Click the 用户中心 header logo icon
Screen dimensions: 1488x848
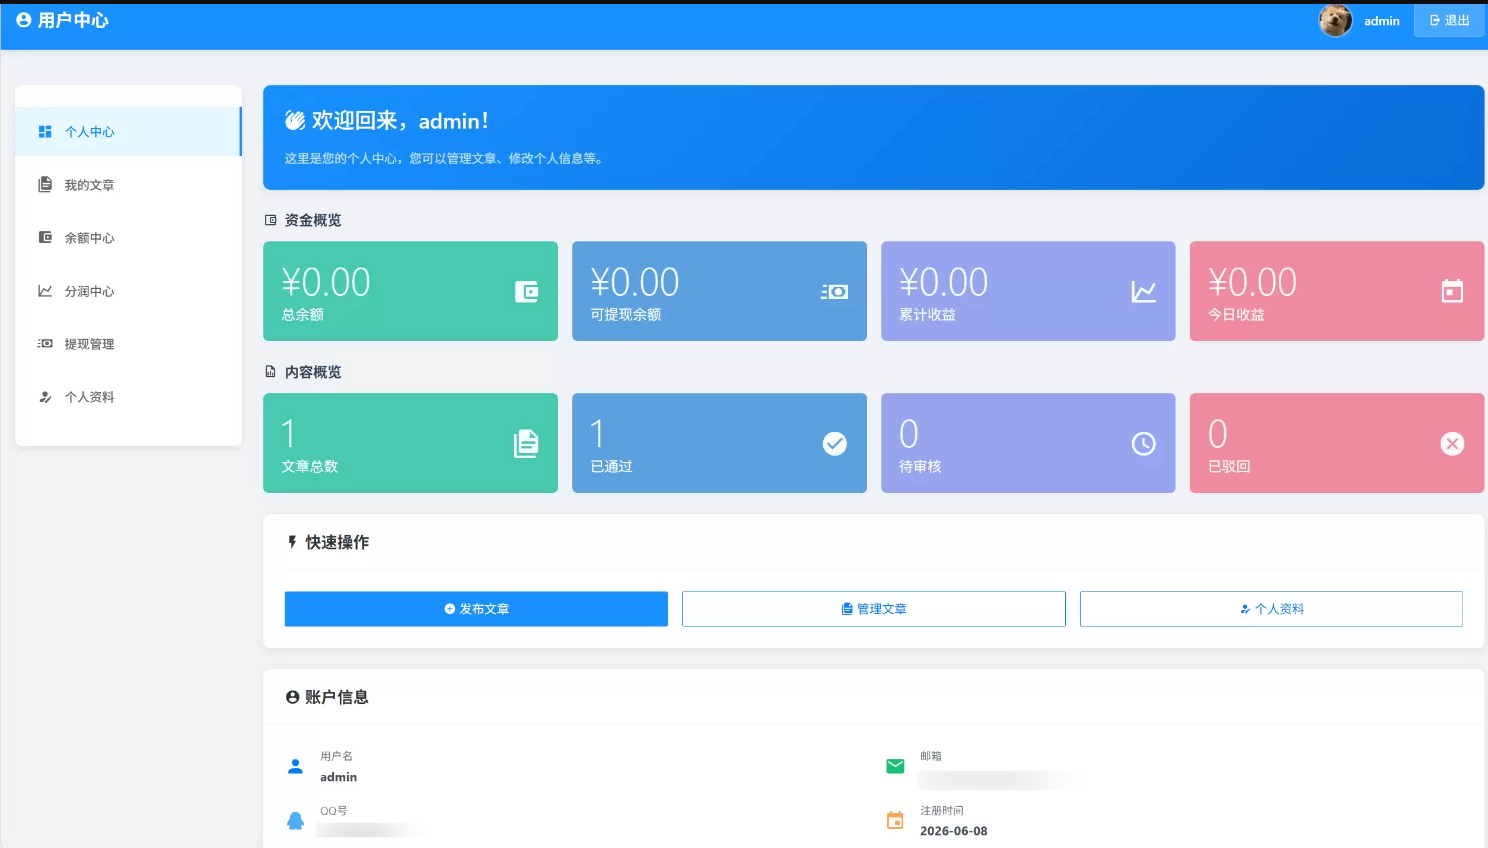[x=24, y=20]
